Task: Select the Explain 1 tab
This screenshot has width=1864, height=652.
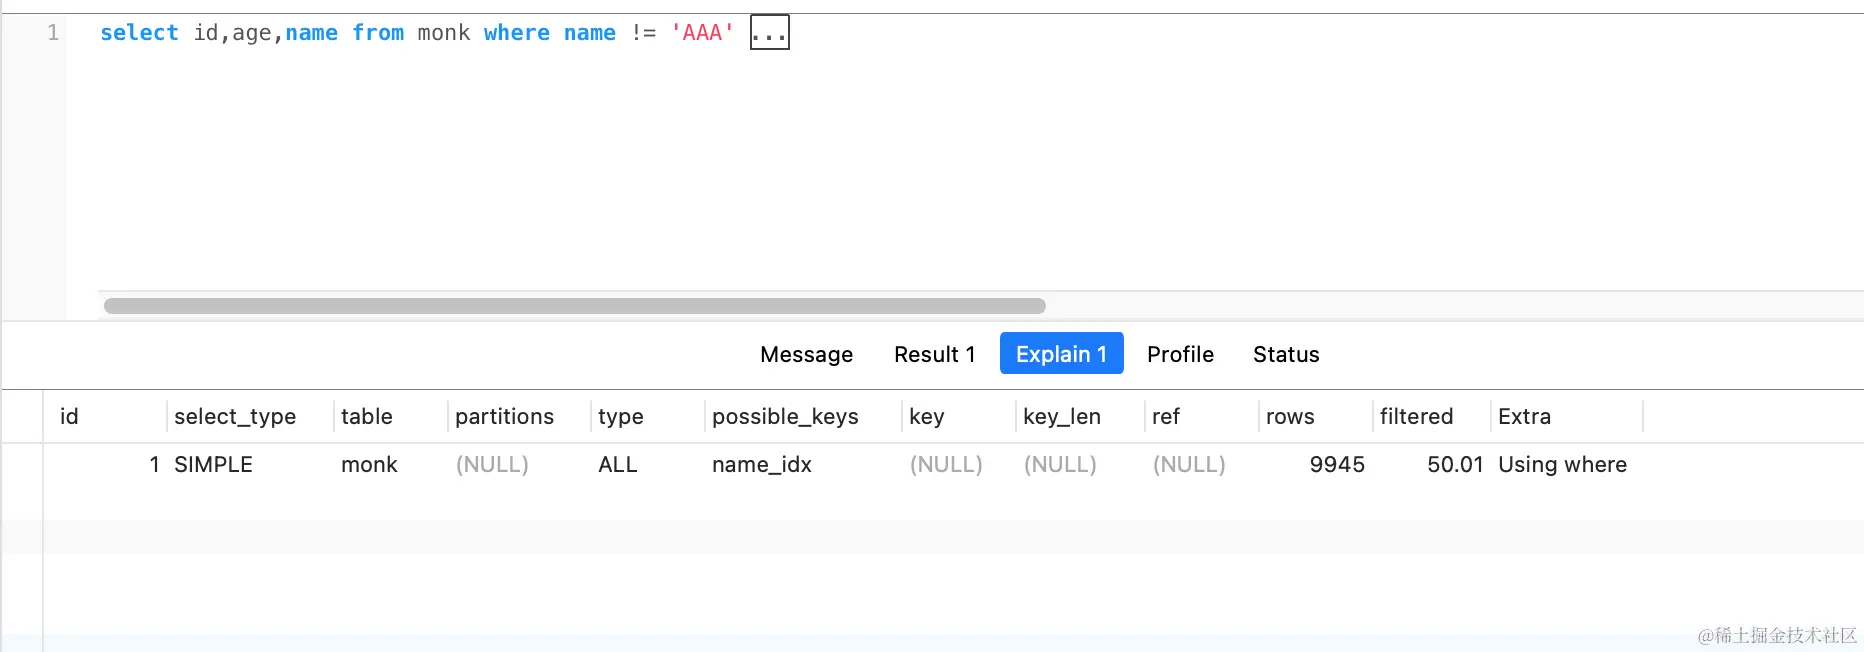Action: (x=1061, y=354)
